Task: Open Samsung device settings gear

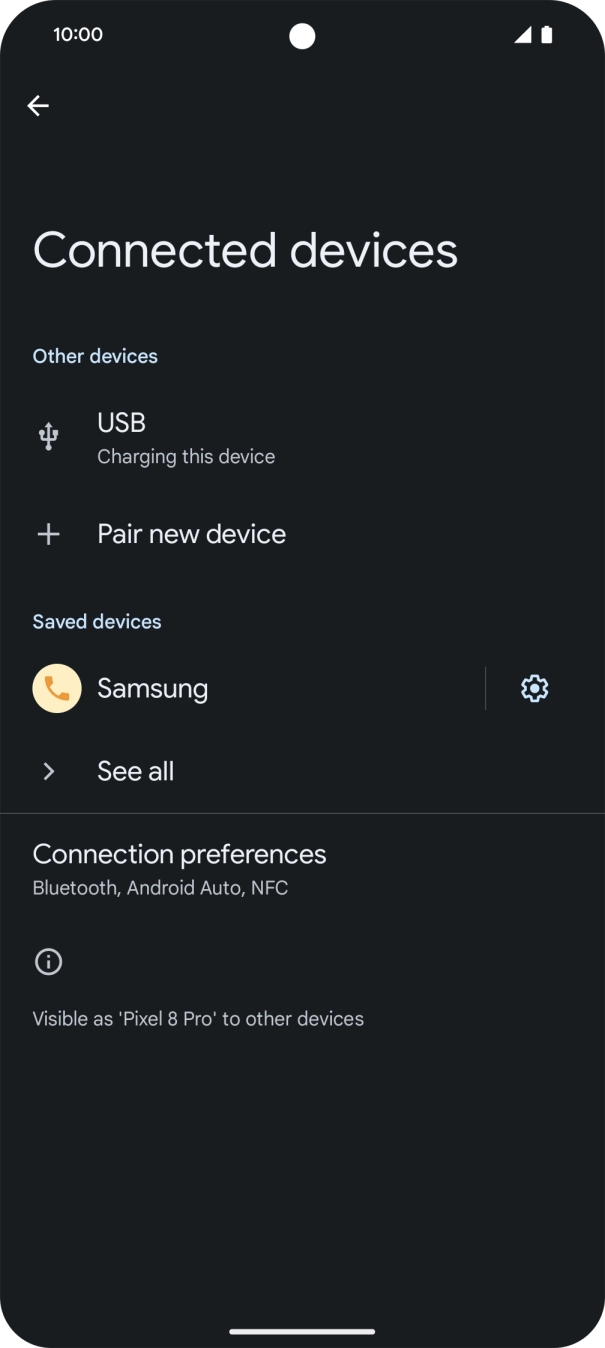Action: pos(535,688)
